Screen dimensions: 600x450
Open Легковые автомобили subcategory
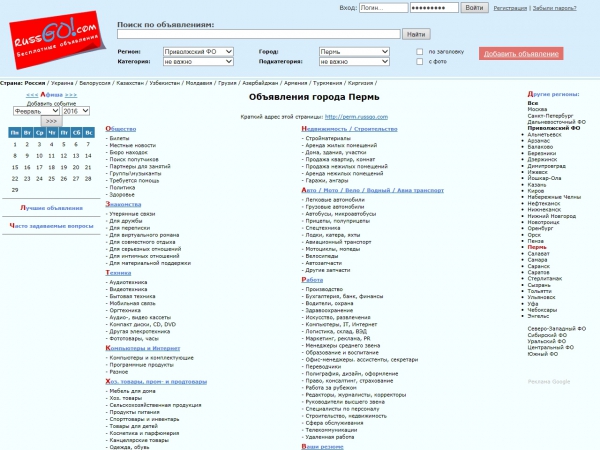[335, 200]
